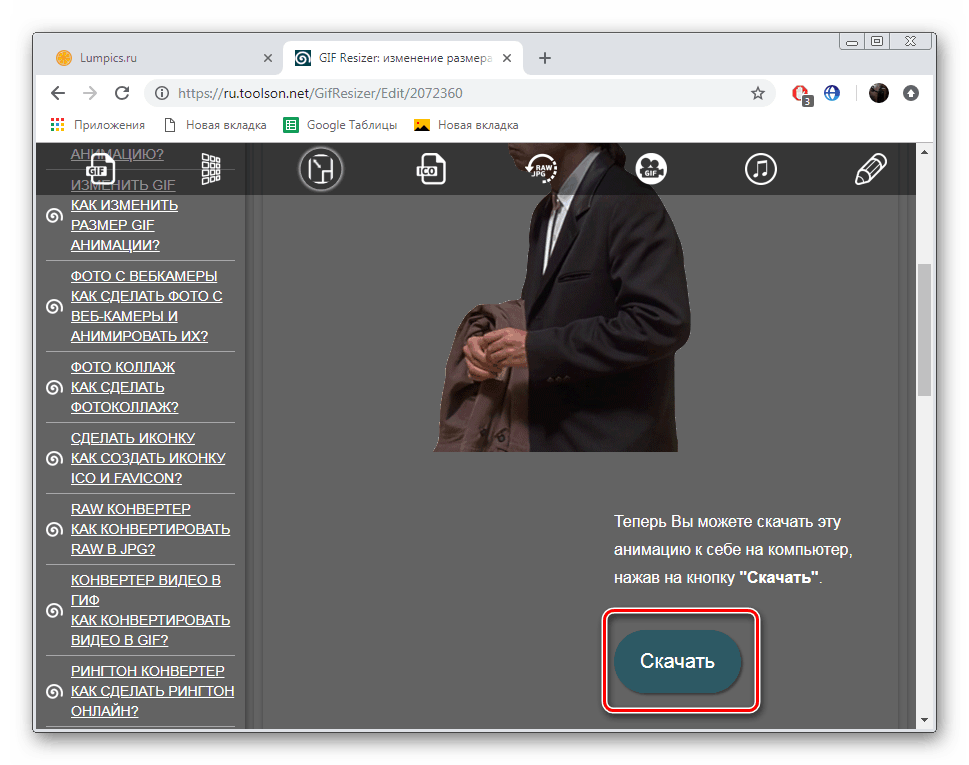Open the red extension icon with badge 3
The width and height of the screenshot is (969, 765).
[x=802, y=95]
